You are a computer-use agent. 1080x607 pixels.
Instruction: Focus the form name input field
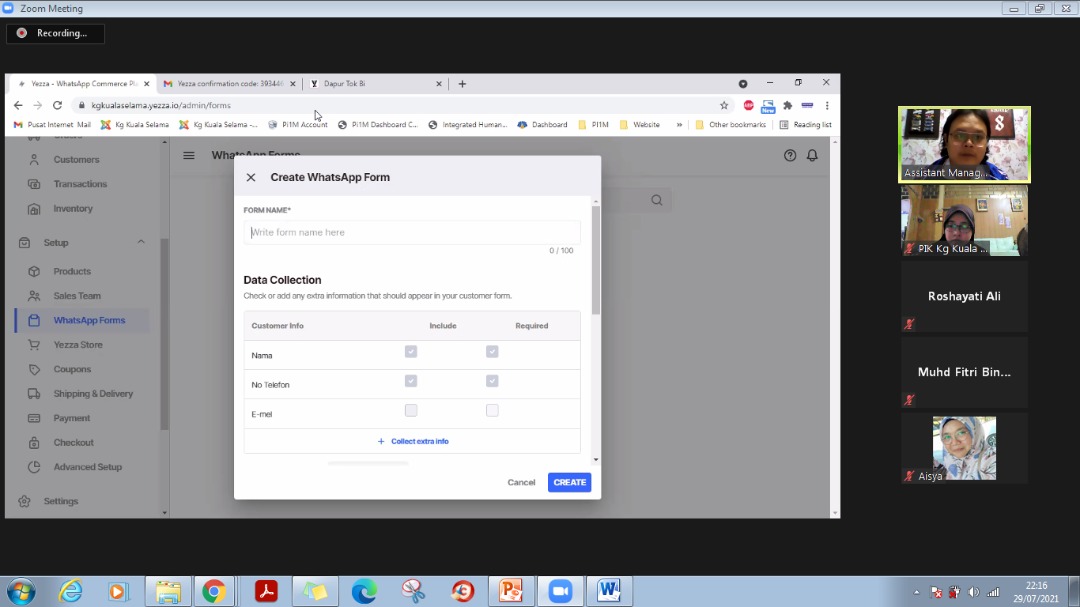pyautogui.click(x=412, y=232)
